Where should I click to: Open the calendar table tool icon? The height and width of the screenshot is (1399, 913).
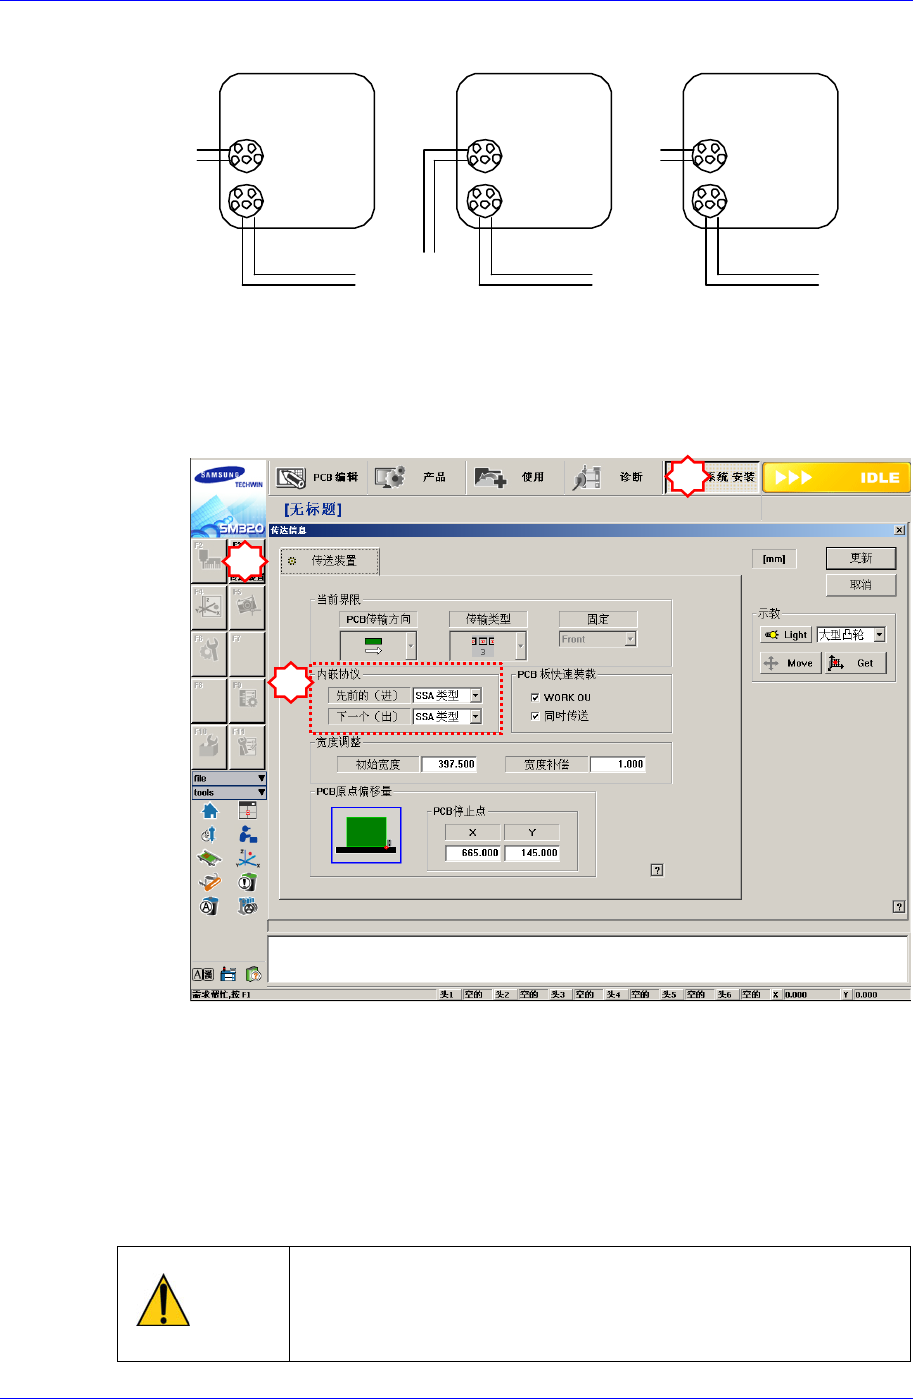[247, 812]
